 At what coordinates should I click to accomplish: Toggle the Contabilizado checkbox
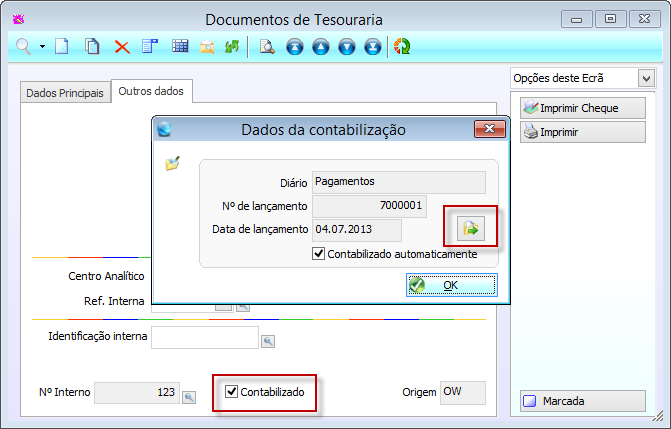coord(232,392)
